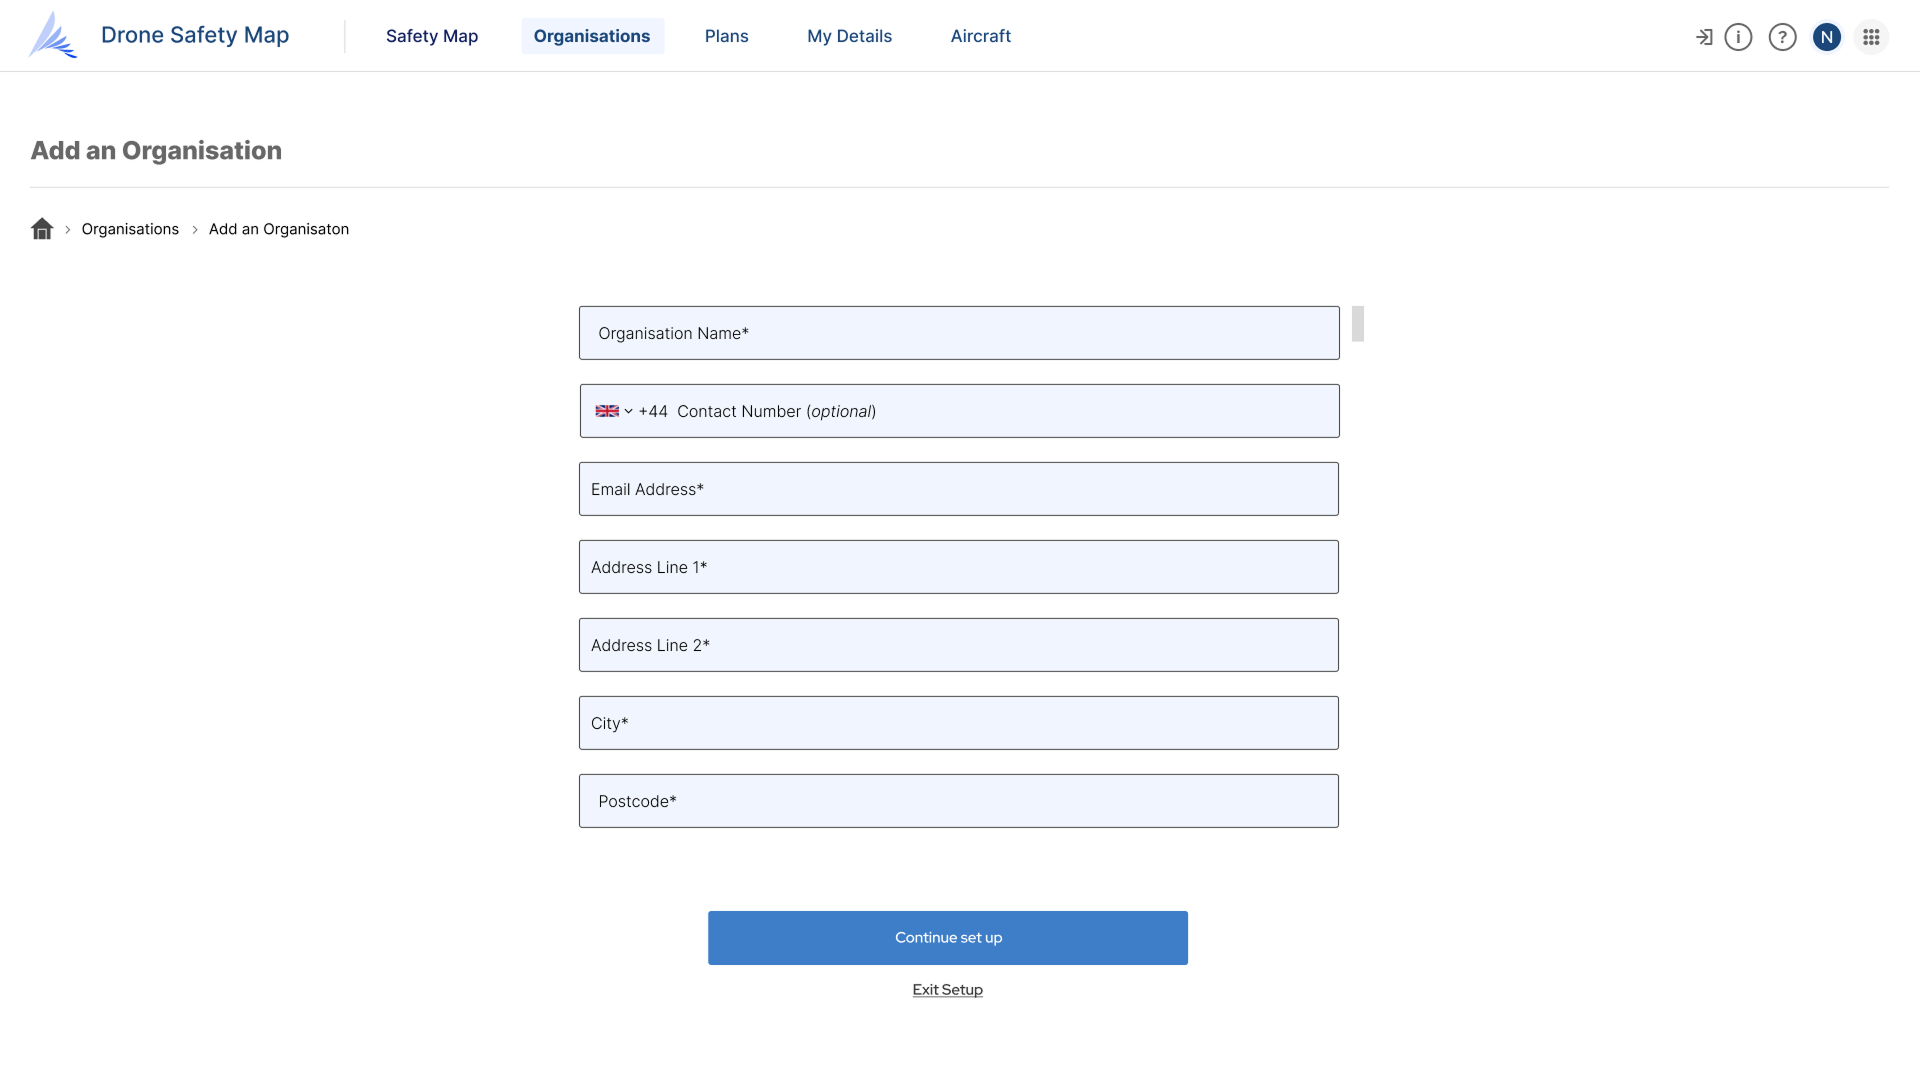
Task: Open the user avatar N menu
Action: click(1826, 37)
